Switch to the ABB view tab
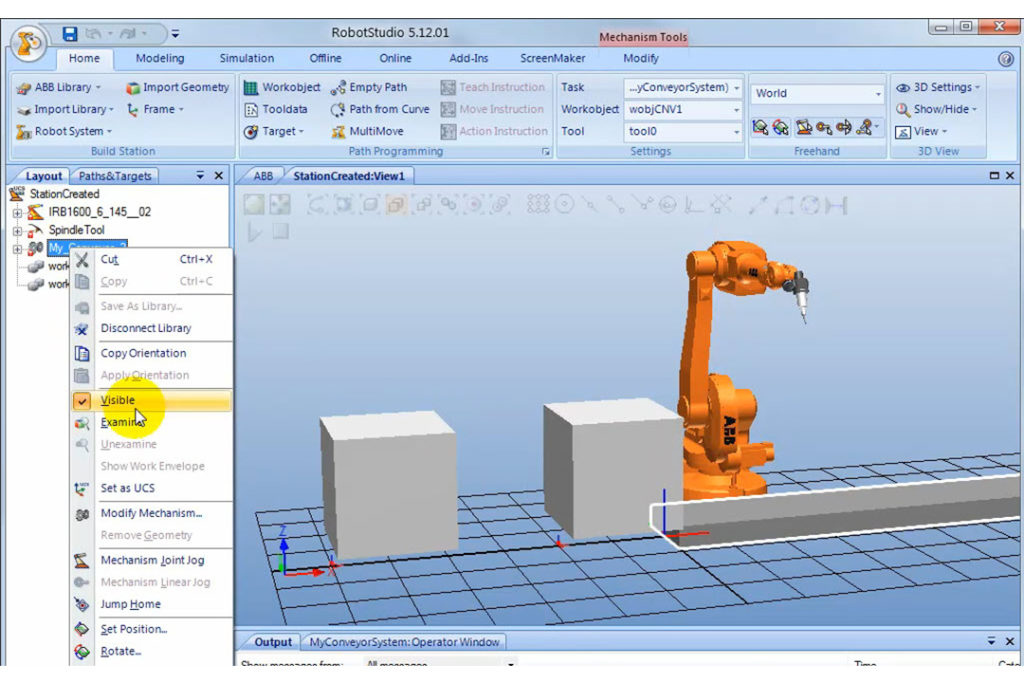This screenshot has height=683, width=1024. [263, 176]
